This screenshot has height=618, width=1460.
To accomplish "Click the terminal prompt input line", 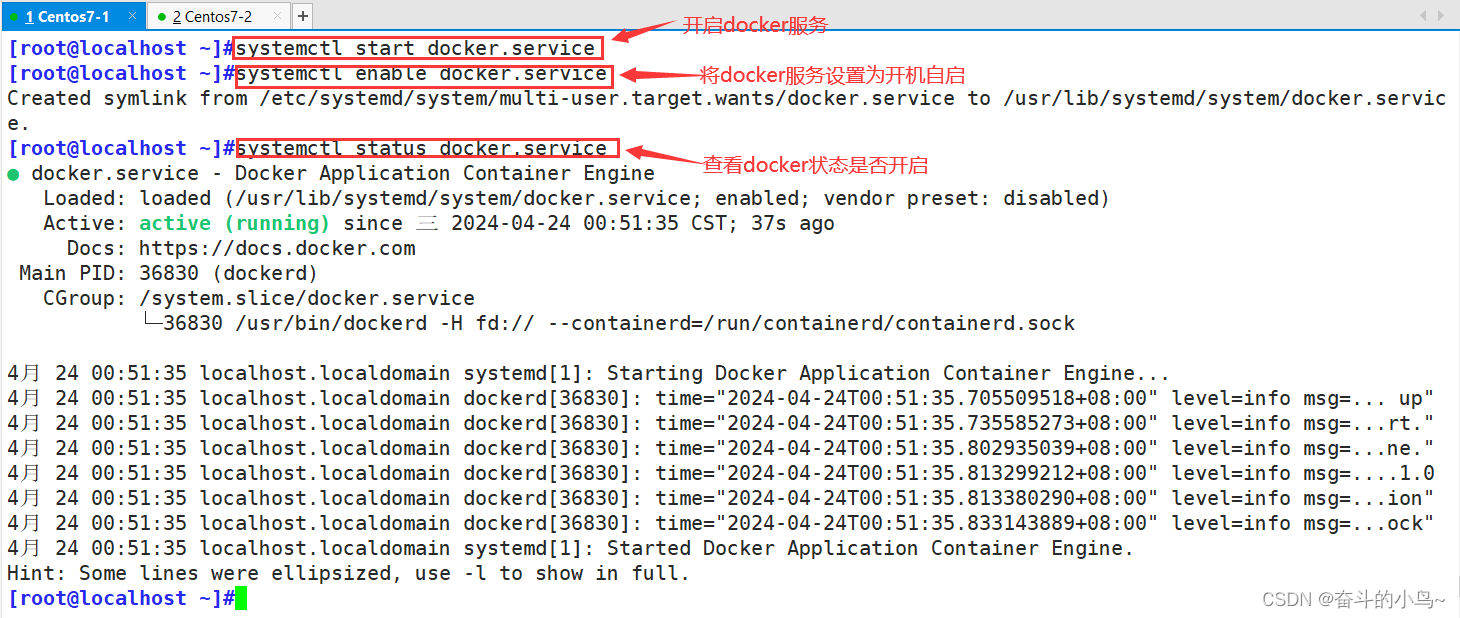I will tap(120, 598).
